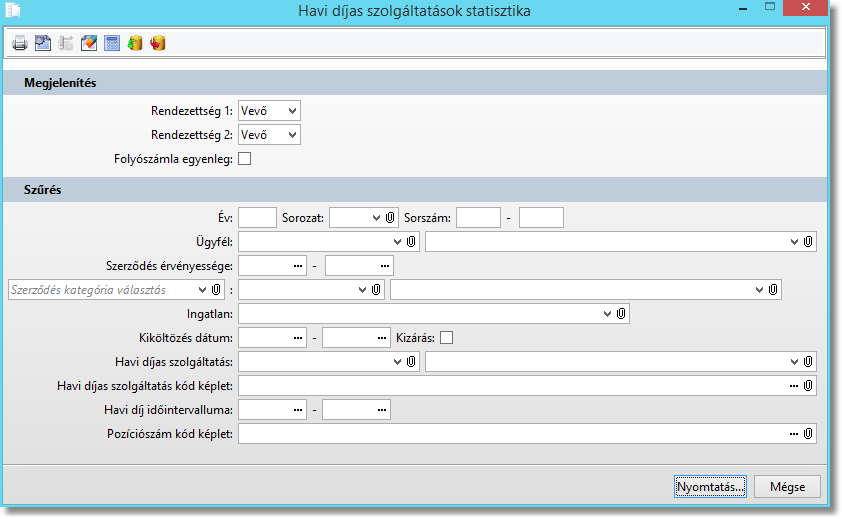Screen dimensions: 842x519
Task: Tick the Kizárás checkbox
Action: pyautogui.click(x=446, y=337)
